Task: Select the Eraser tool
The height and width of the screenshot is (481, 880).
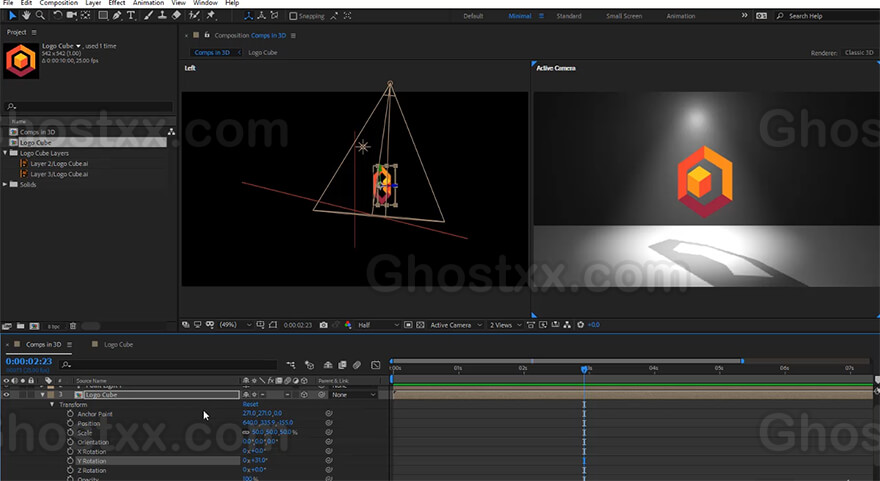Action: [176, 16]
